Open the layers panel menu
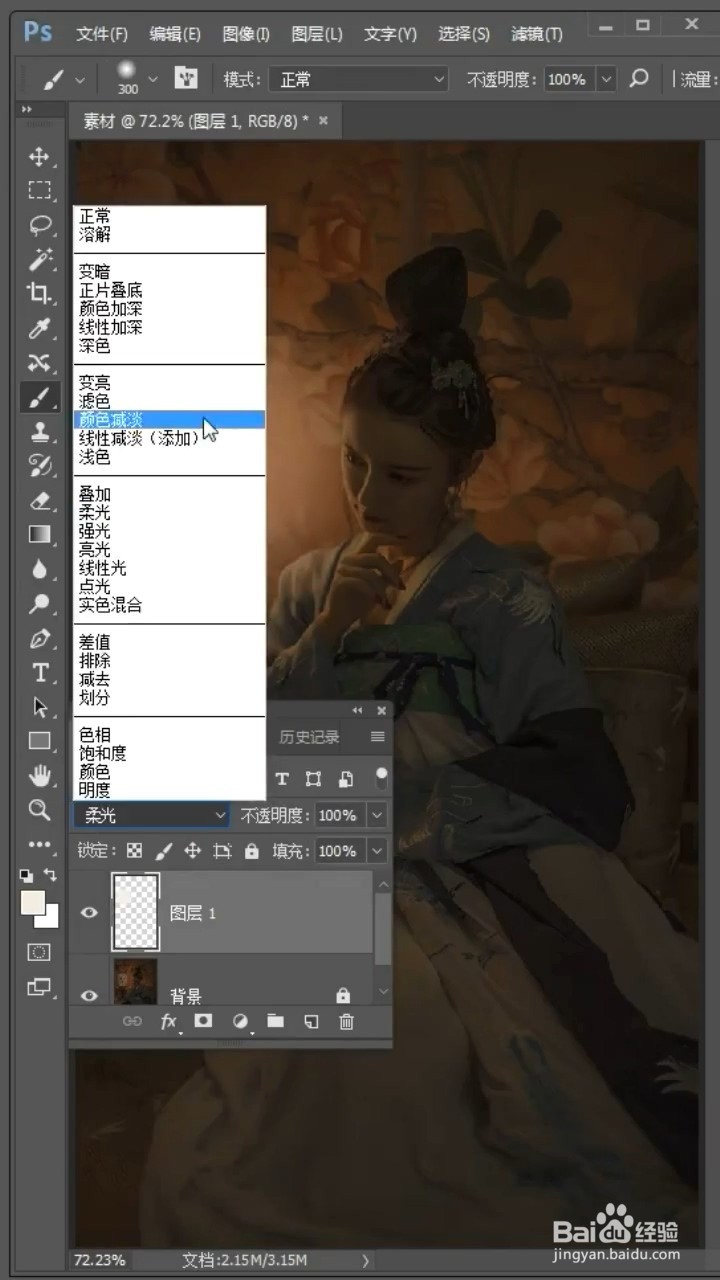This screenshot has height=1280, width=720. 377,737
